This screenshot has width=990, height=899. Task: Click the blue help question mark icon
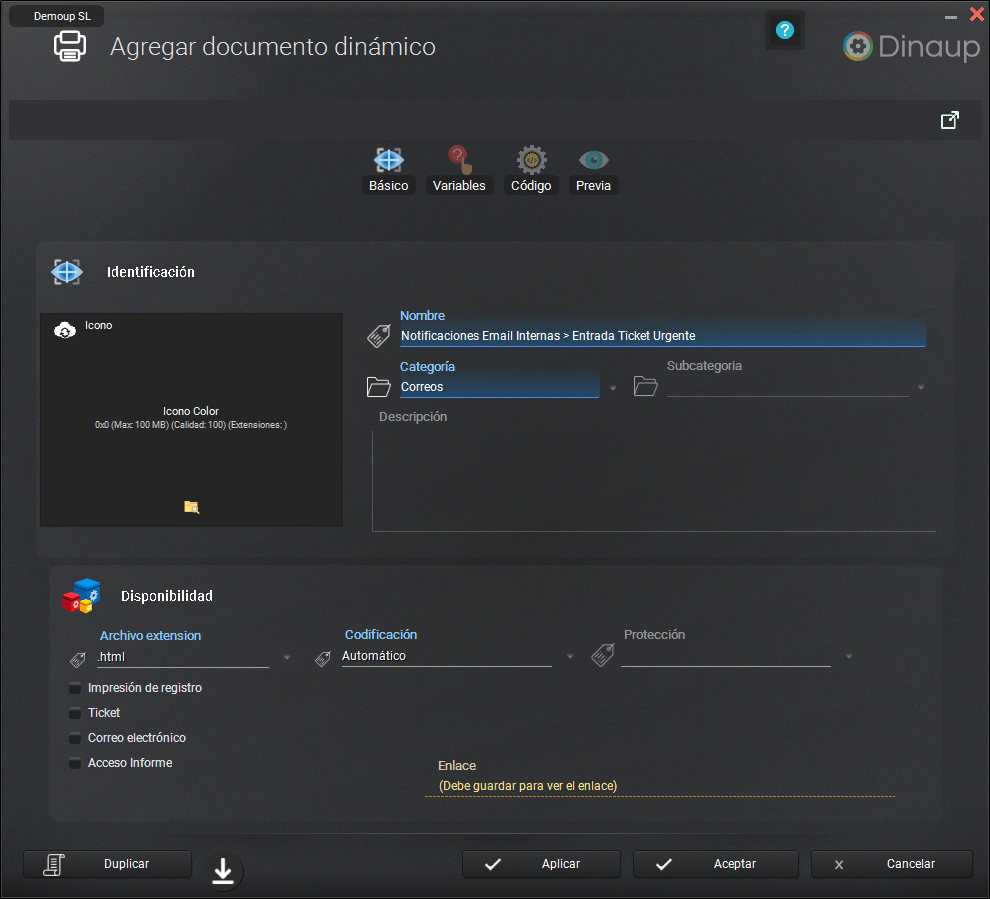[784, 31]
